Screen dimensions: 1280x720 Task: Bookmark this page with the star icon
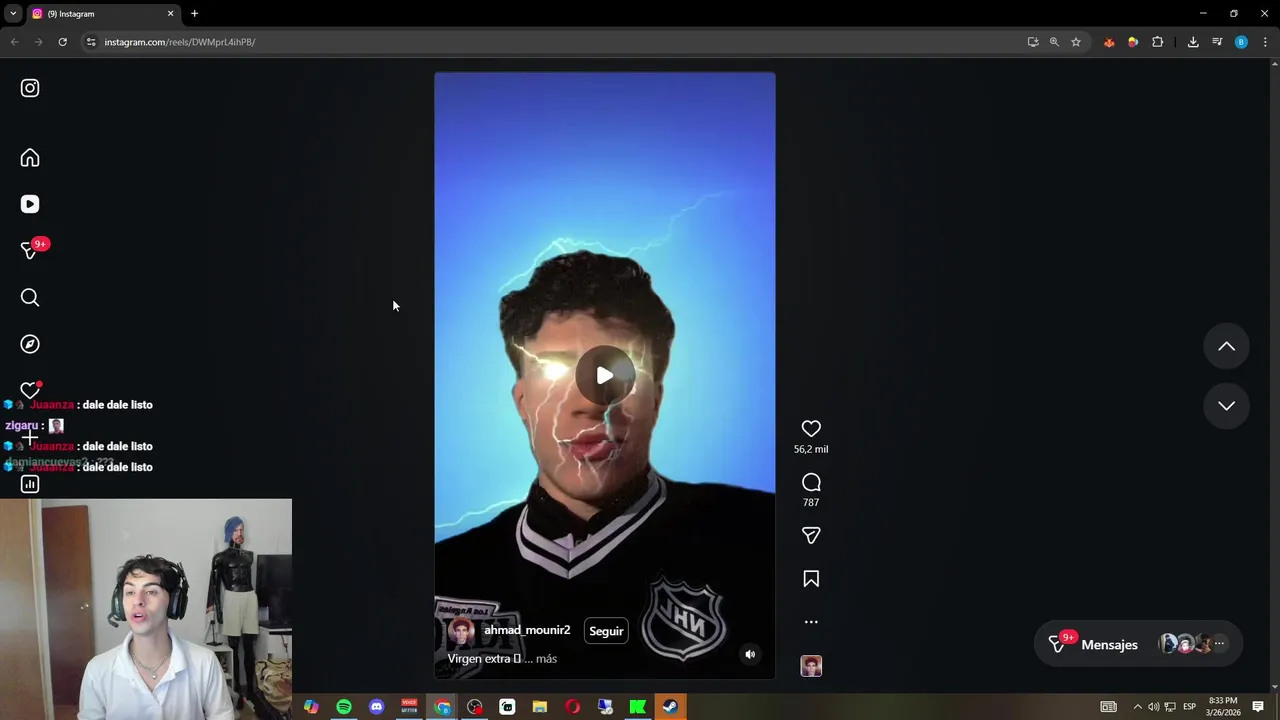[x=1076, y=42]
